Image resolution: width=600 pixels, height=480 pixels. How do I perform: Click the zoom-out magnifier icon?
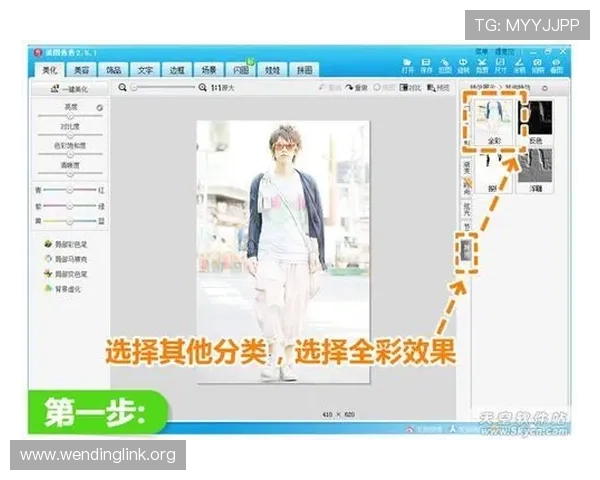(122, 88)
